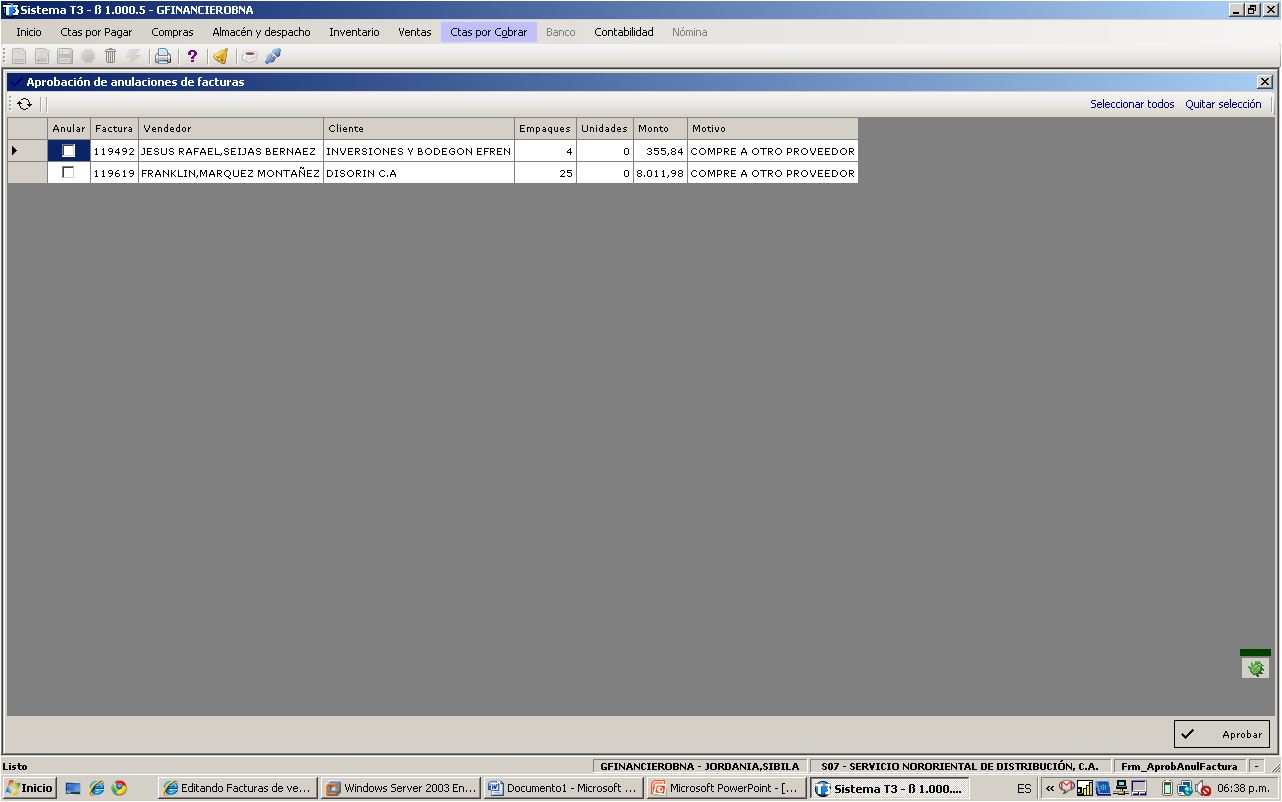Open the Ctas por Pagar menu

point(96,32)
